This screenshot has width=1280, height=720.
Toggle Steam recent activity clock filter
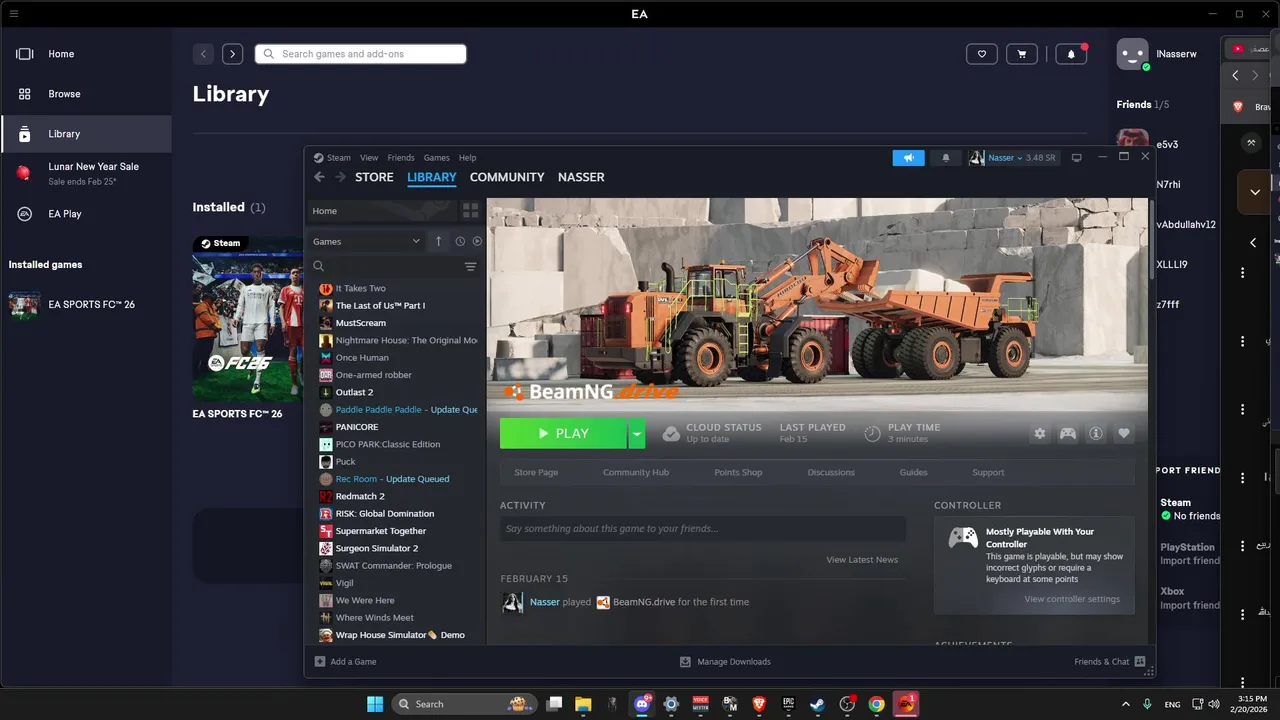pyautogui.click(x=460, y=241)
